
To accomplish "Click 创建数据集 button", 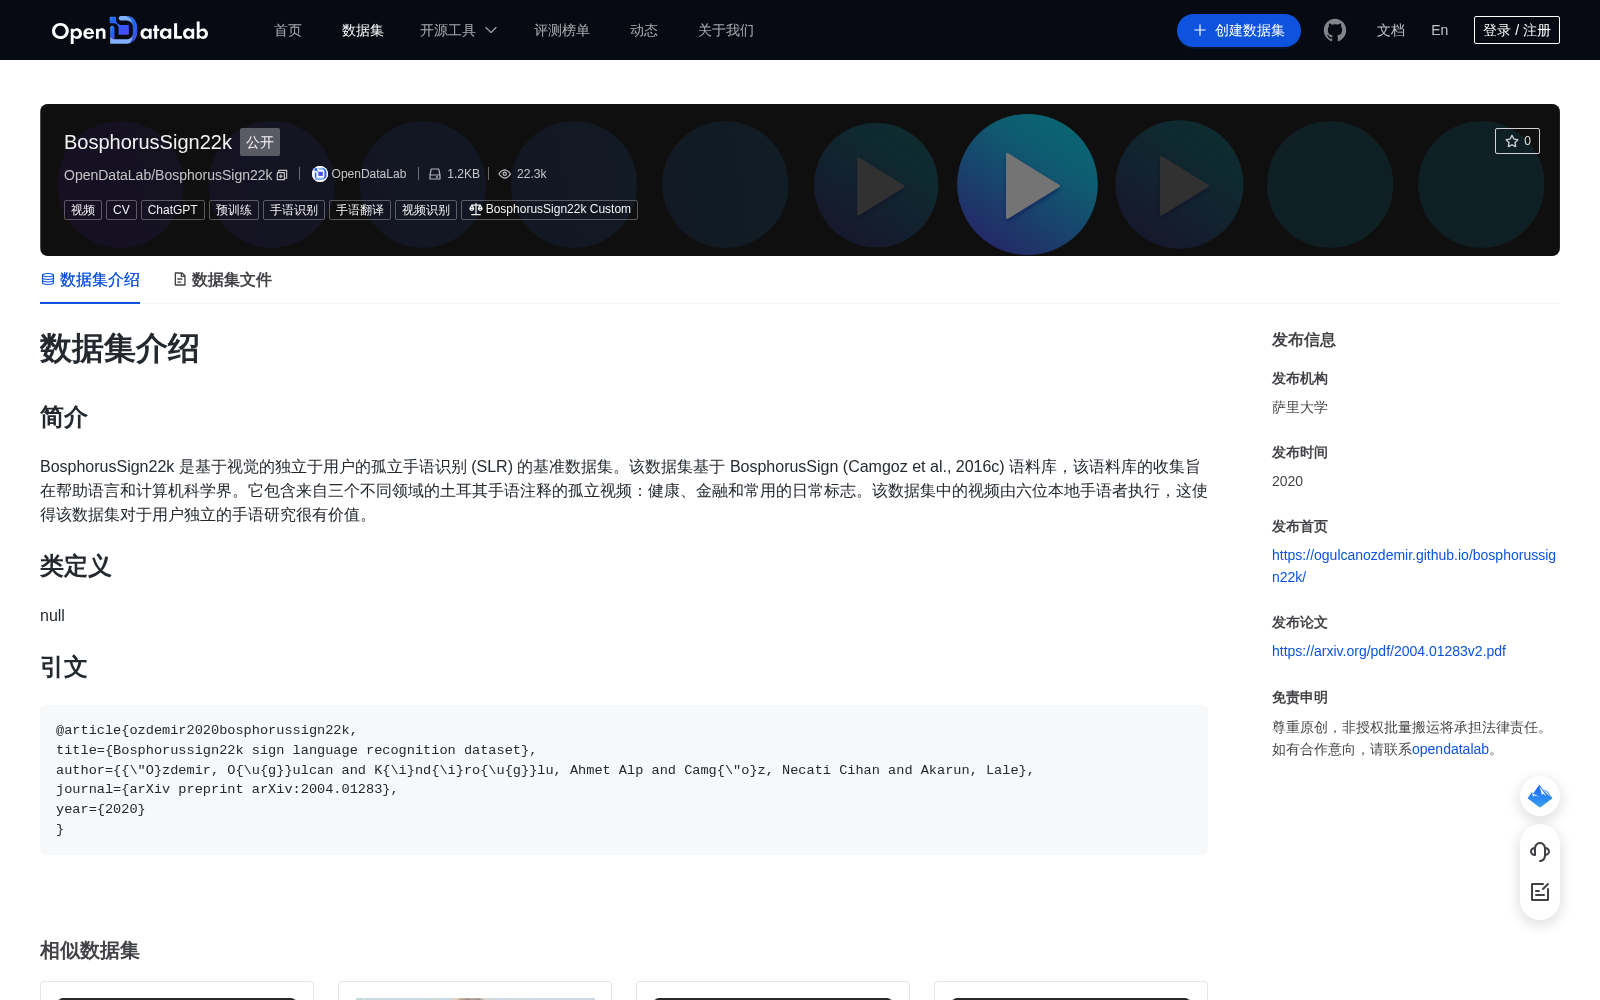I will pyautogui.click(x=1239, y=30).
